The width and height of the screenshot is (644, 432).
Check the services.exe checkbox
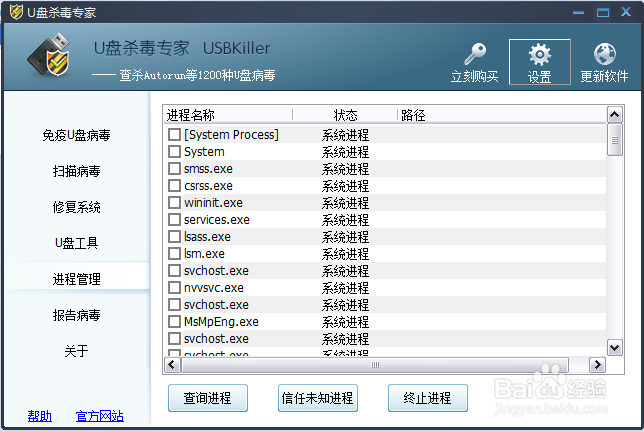pos(175,219)
